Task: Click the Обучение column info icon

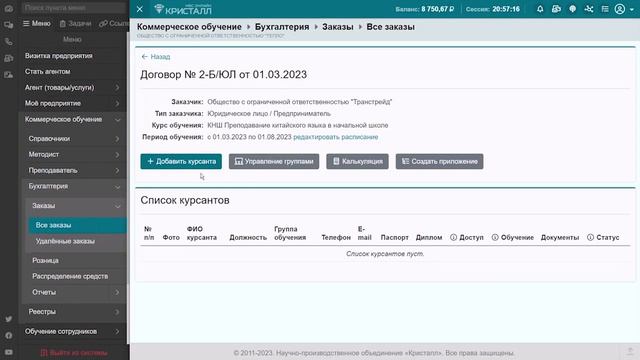Action: coord(495,238)
